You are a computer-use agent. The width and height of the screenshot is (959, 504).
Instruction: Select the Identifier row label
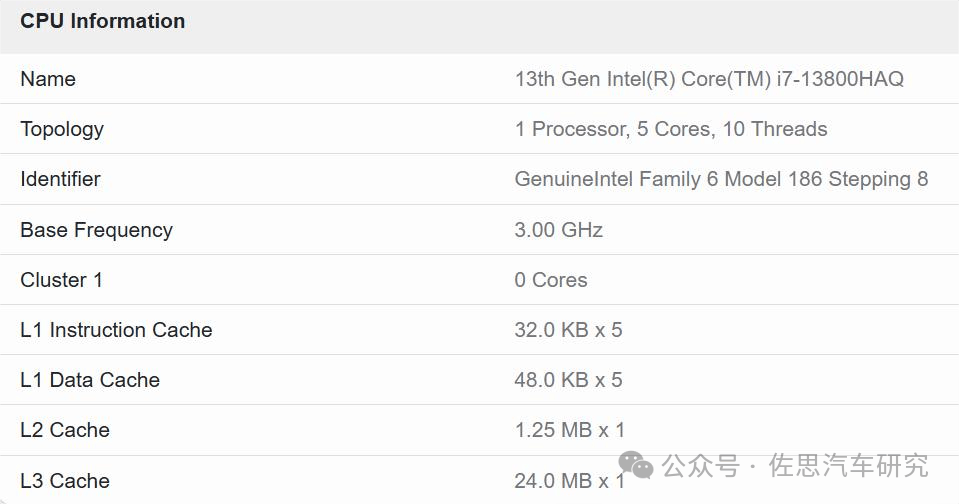click(60, 179)
